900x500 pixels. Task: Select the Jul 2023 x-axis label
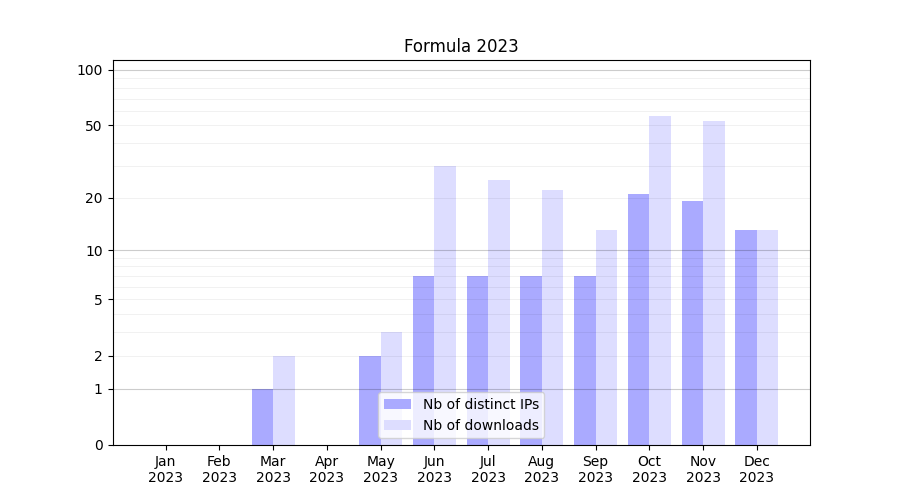488,469
